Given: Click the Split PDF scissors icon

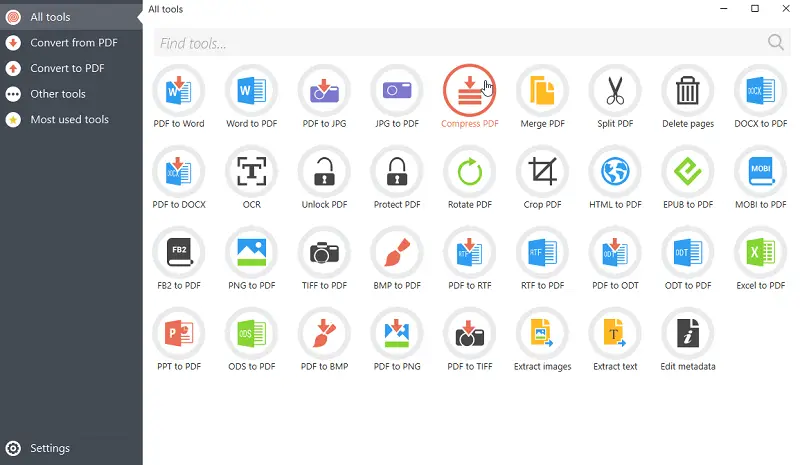Looking at the screenshot, I should click(x=615, y=91).
